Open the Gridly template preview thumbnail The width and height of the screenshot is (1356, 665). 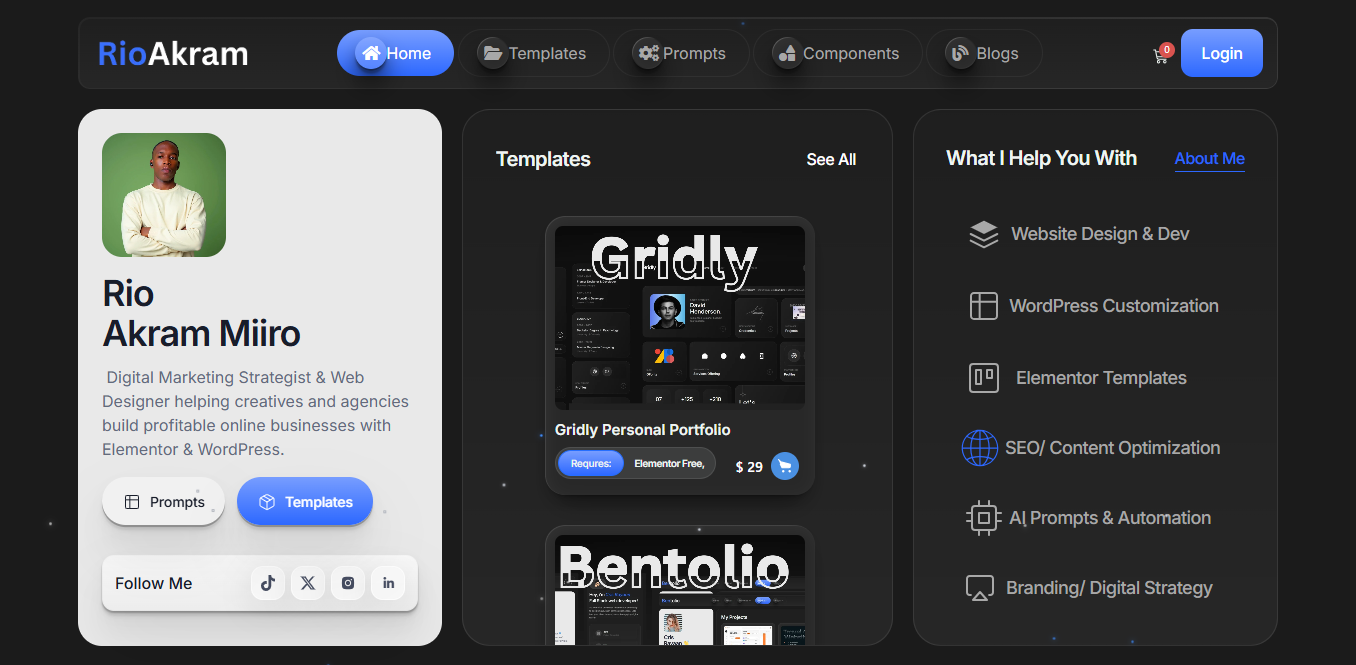pyautogui.click(x=680, y=318)
